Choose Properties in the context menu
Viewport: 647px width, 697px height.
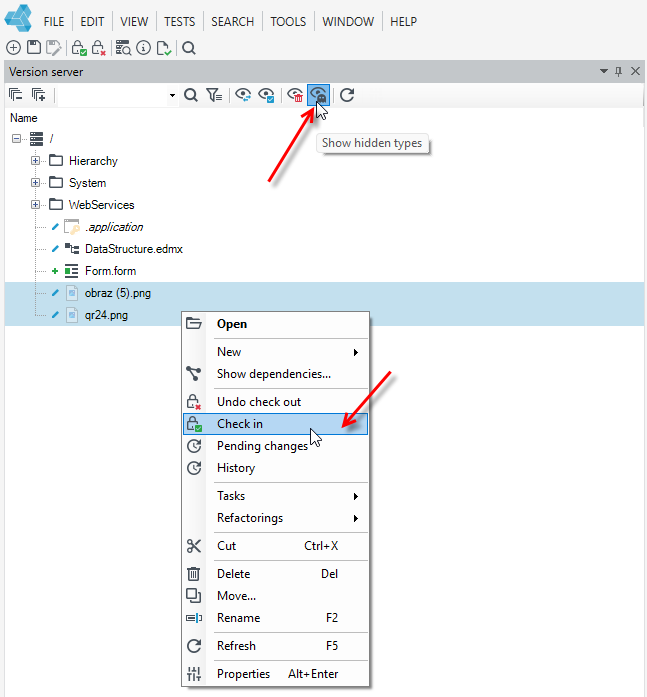[276, 674]
